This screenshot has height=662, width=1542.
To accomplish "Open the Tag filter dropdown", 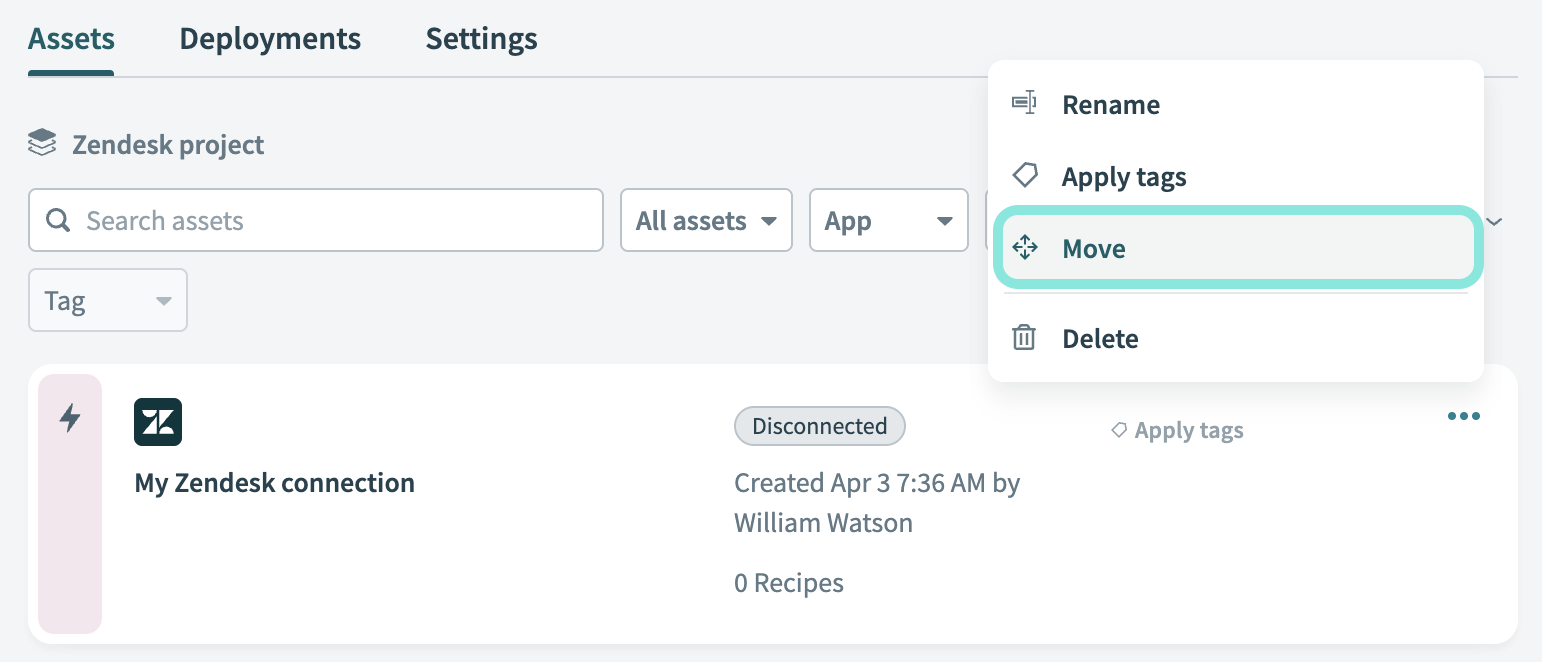I will click(x=108, y=300).
